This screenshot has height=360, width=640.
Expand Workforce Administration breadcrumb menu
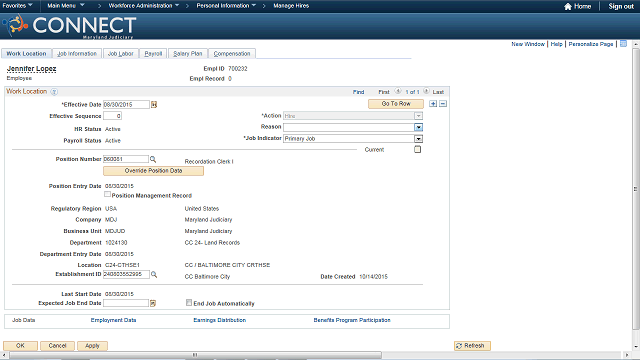pos(144,6)
